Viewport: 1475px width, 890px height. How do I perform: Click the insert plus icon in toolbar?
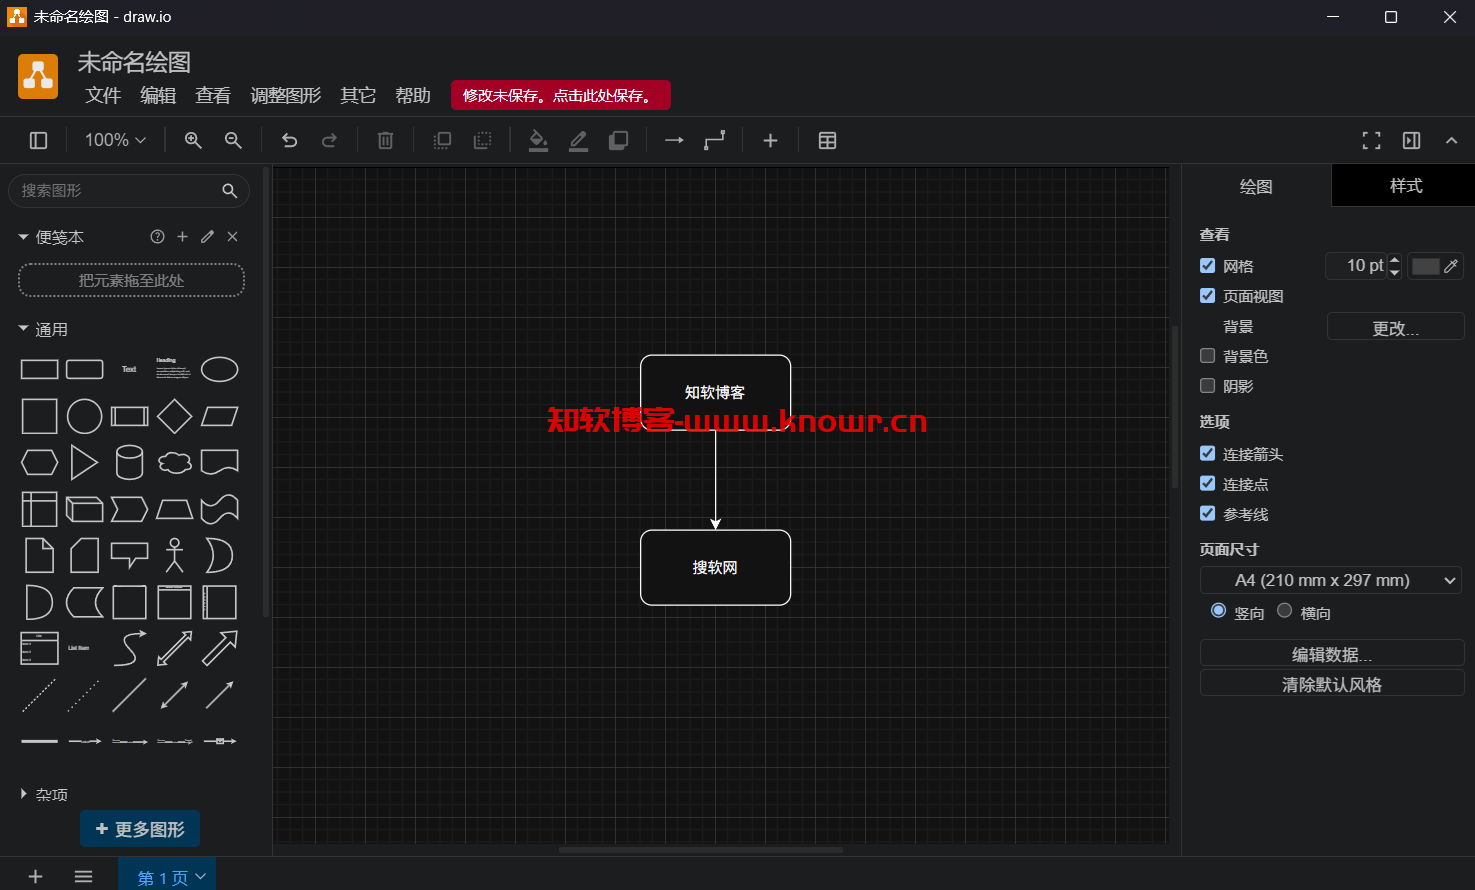[x=770, y=141]
